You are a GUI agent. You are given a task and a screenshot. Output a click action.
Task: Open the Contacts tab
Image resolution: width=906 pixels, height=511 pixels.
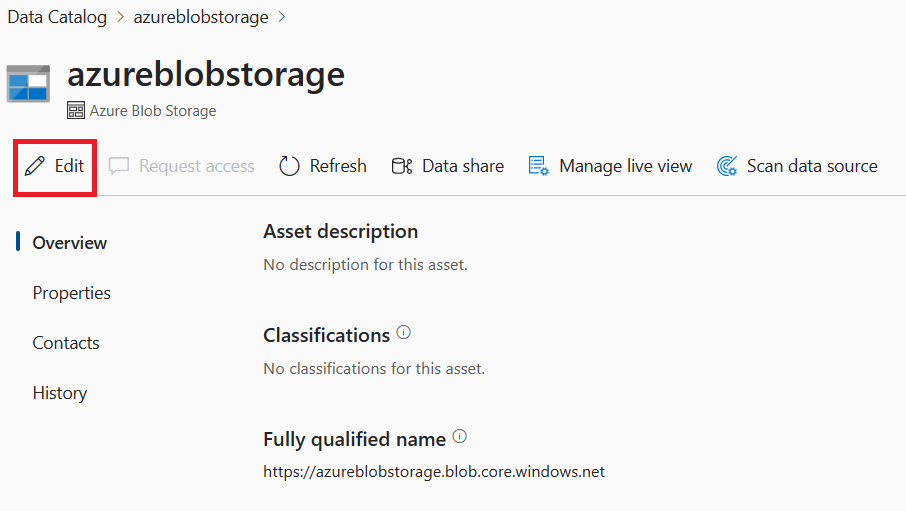click(66, 343)
